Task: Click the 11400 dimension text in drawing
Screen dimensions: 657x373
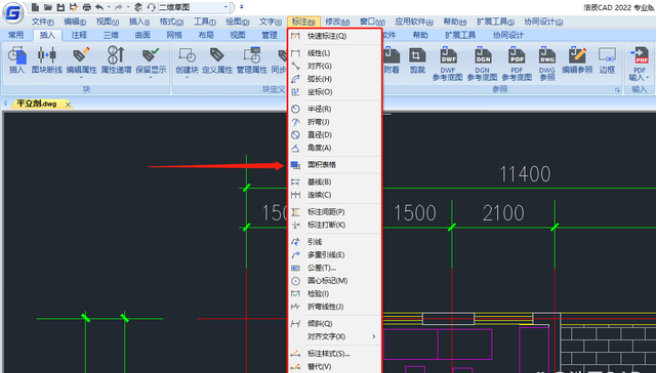Action: click(525, 174)
